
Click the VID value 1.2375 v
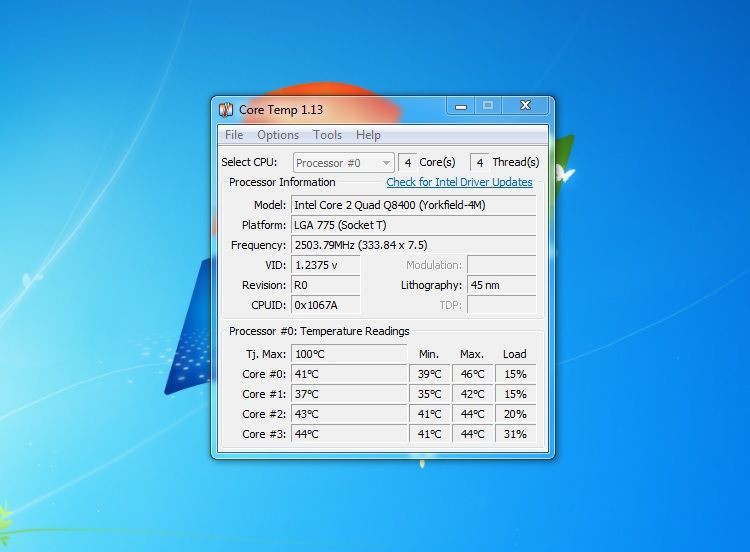click(x=325, y=265)
